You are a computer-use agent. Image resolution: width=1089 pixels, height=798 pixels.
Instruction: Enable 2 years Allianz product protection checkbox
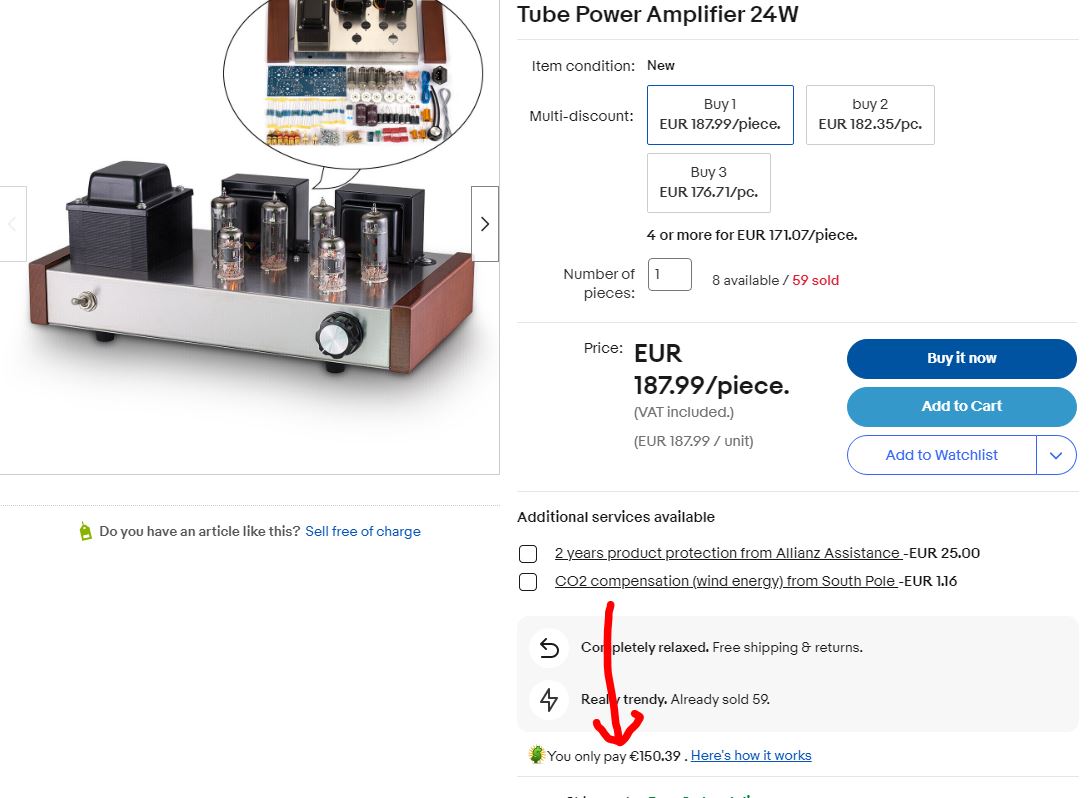tap(528, 554)
